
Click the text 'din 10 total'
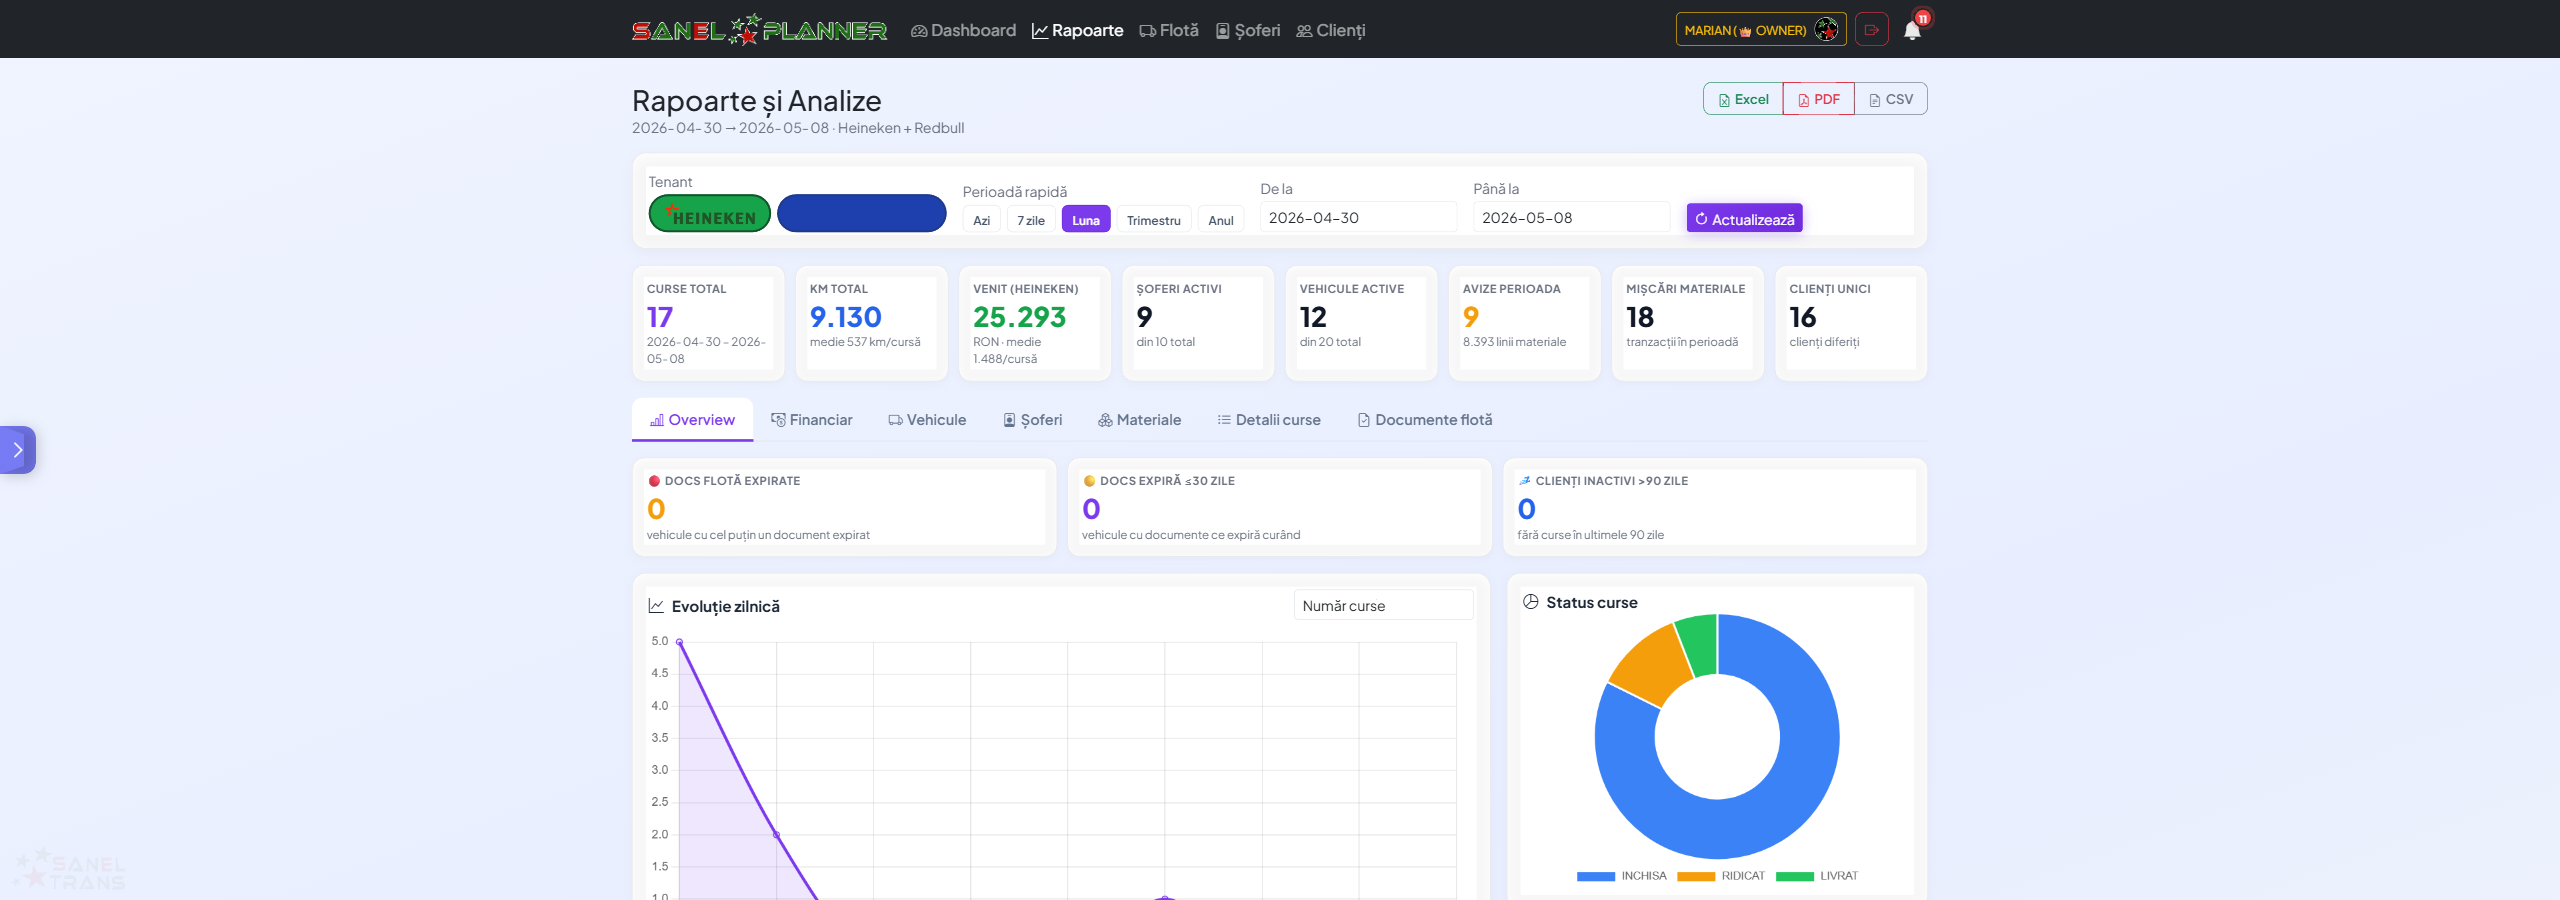(1166, 342)
